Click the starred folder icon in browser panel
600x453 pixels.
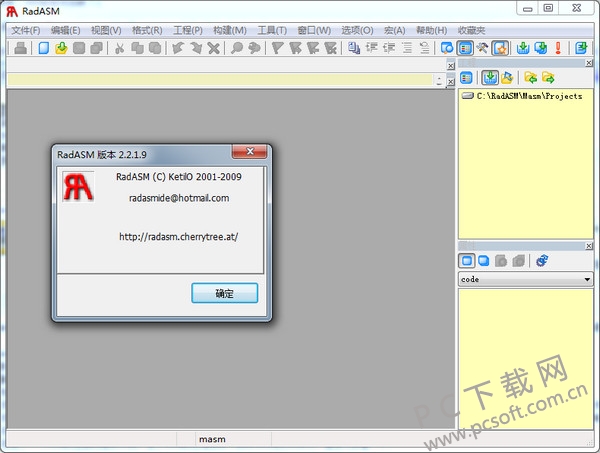point(507,78)
